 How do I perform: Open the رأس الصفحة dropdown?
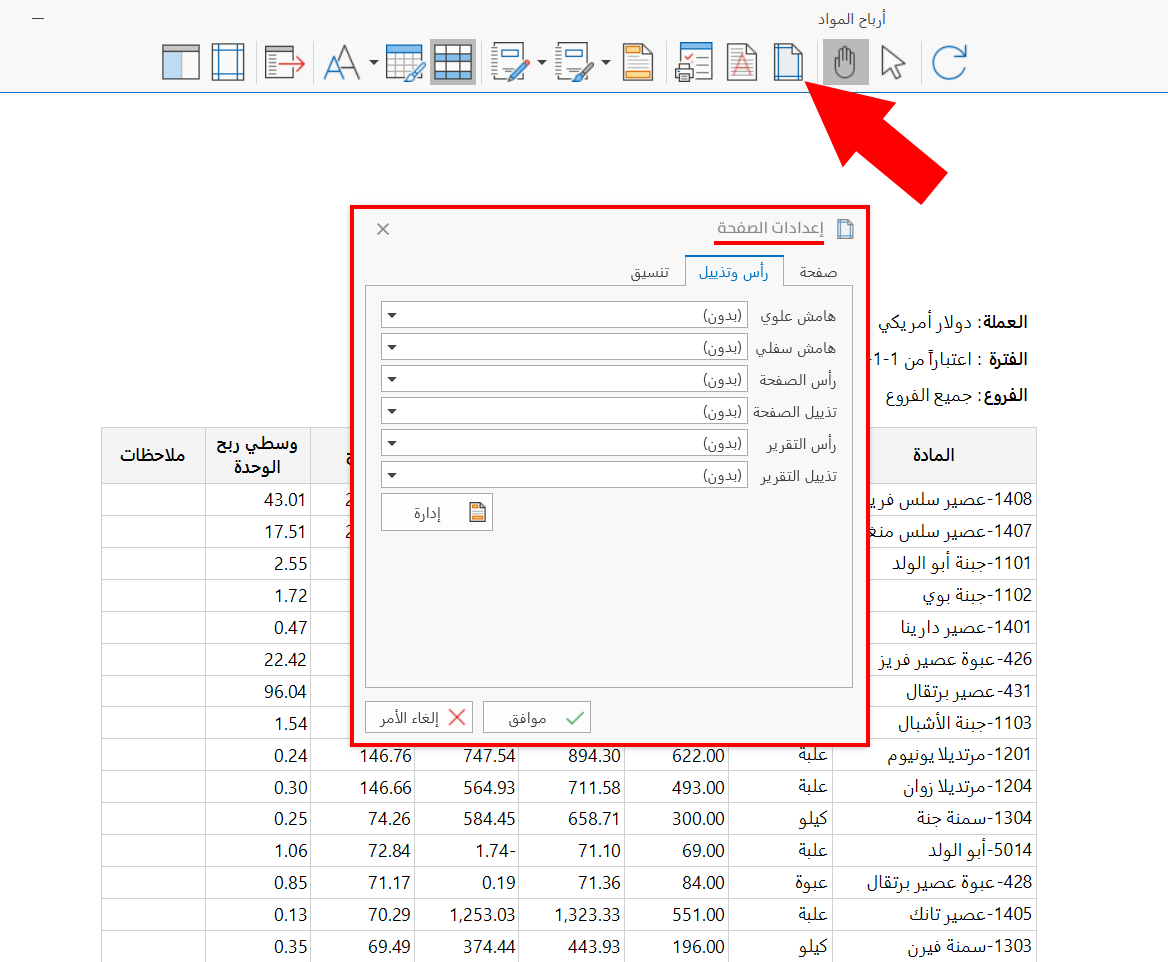click(x=564, y=379)
